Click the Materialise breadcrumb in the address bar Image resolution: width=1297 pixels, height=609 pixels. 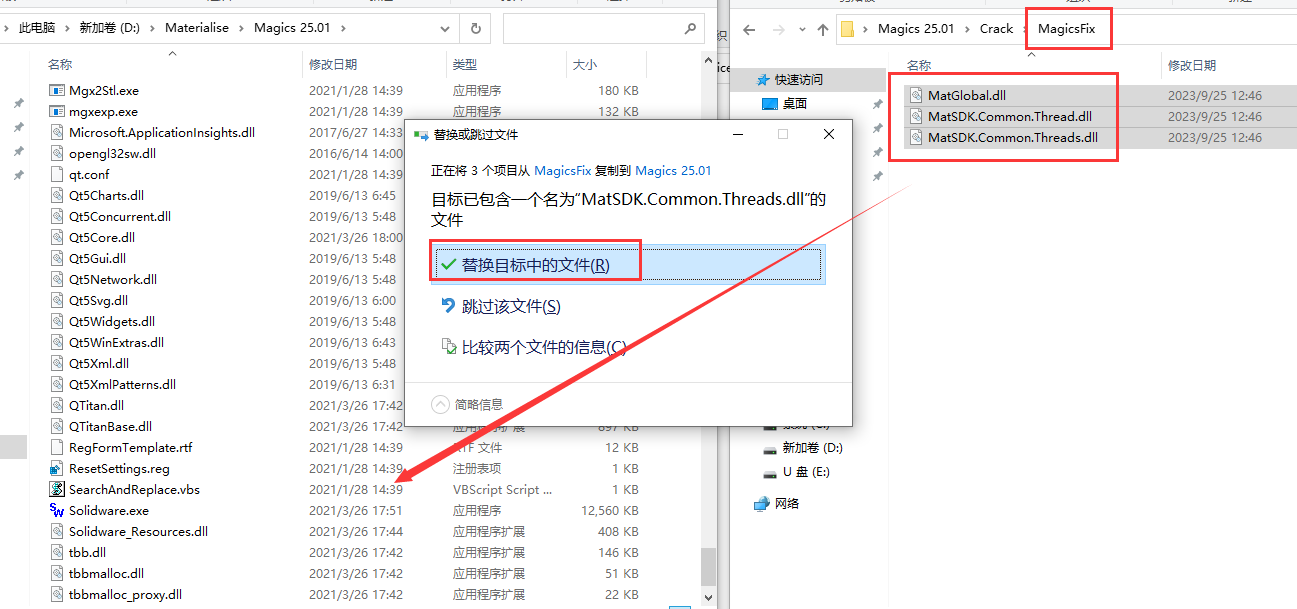[x=198, y=28]
